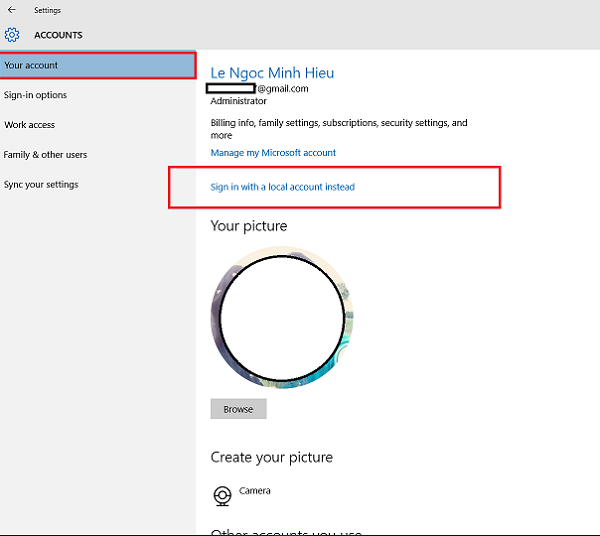Go to Work access settings
This screenshot has width=600, height=536.
coord(30,125)
